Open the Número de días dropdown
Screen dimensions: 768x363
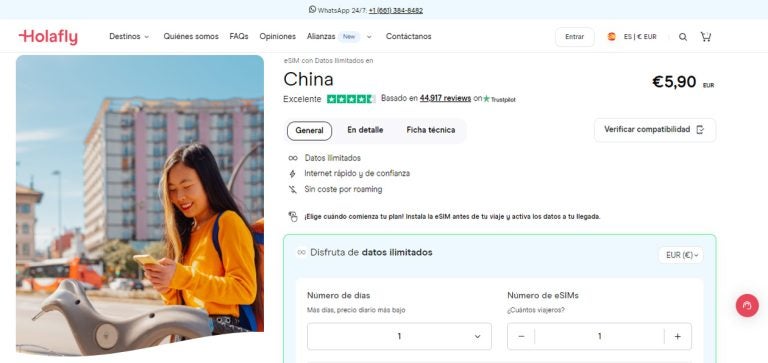coord(399,336)
